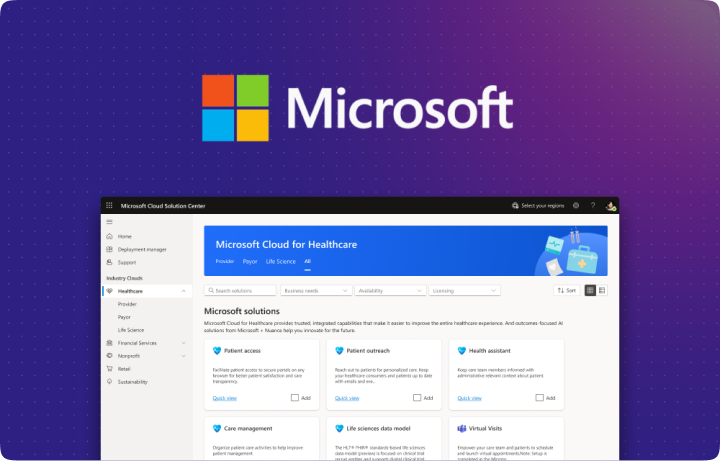Switch to grid view icon
Image resolution: width=721 pixels, height=461 pixels.
pos(590,290)
